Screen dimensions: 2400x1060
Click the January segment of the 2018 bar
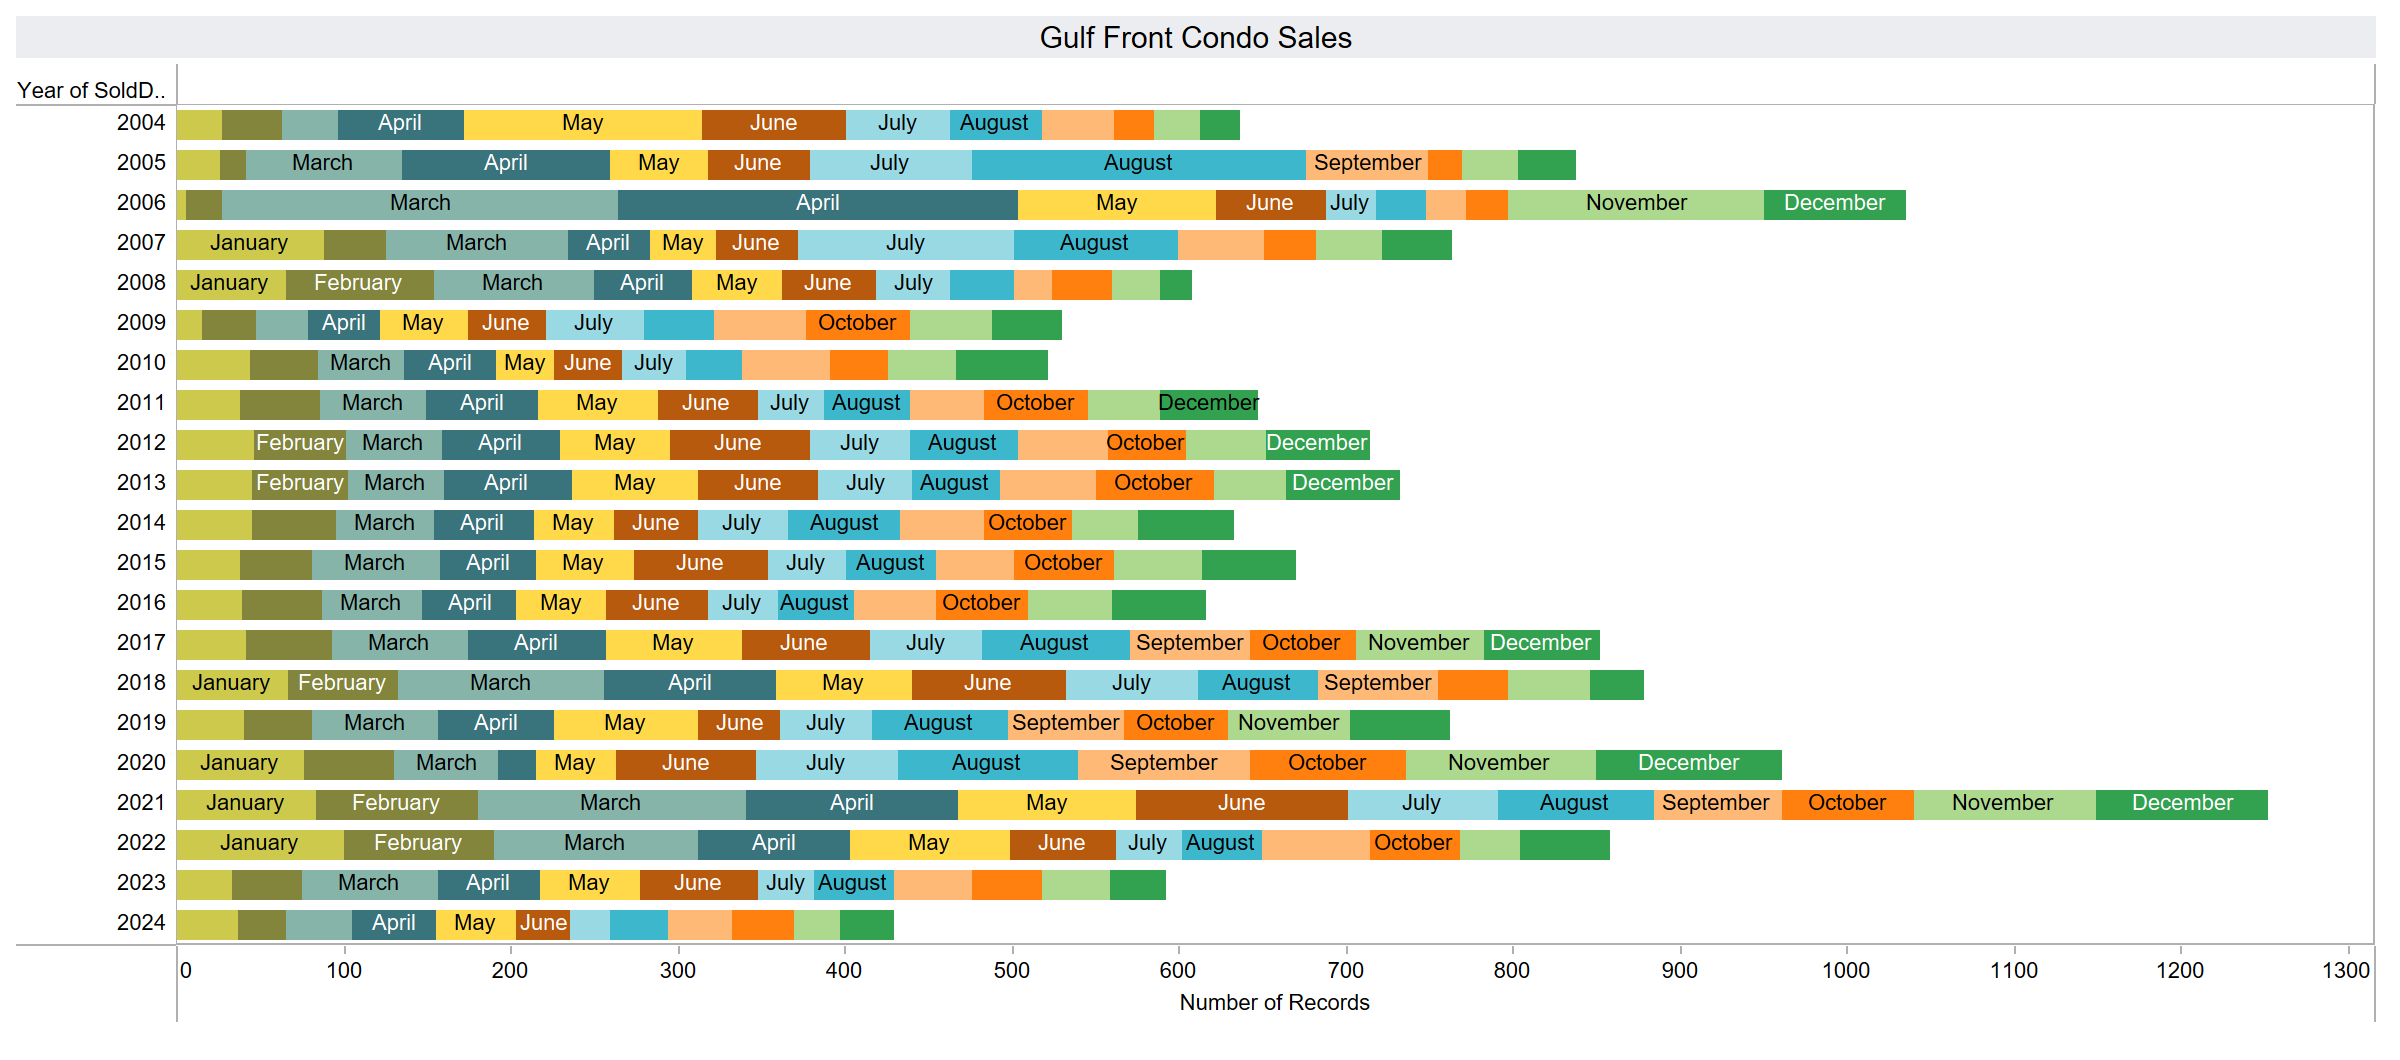pos(231,684)
